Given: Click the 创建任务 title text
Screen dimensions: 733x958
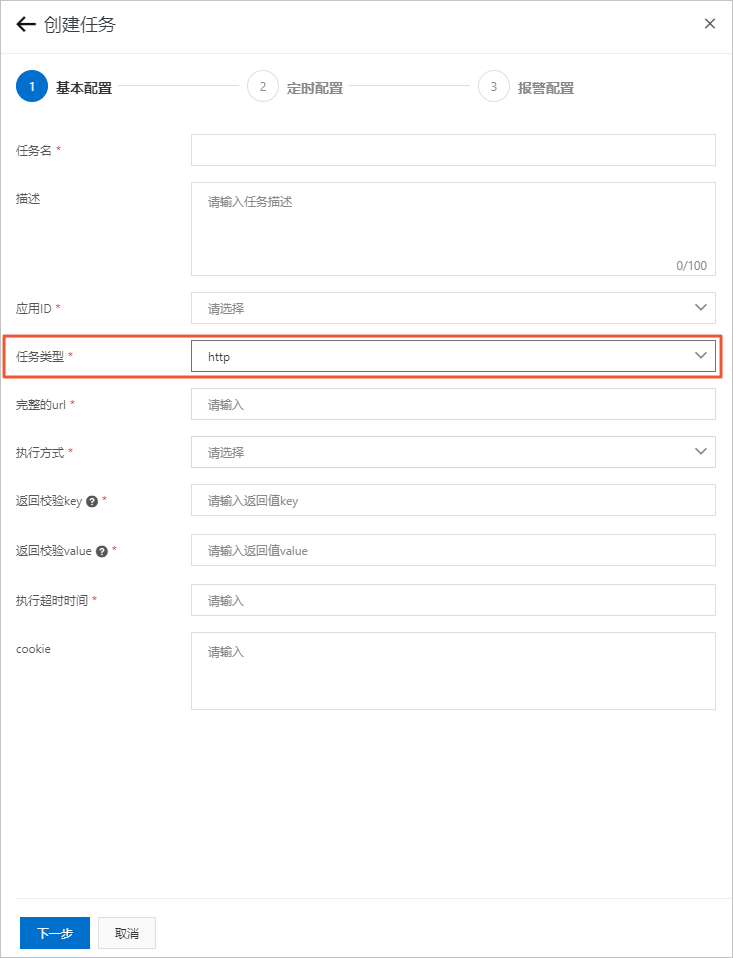Looking at the screenshot, I should tap(79, 24).
